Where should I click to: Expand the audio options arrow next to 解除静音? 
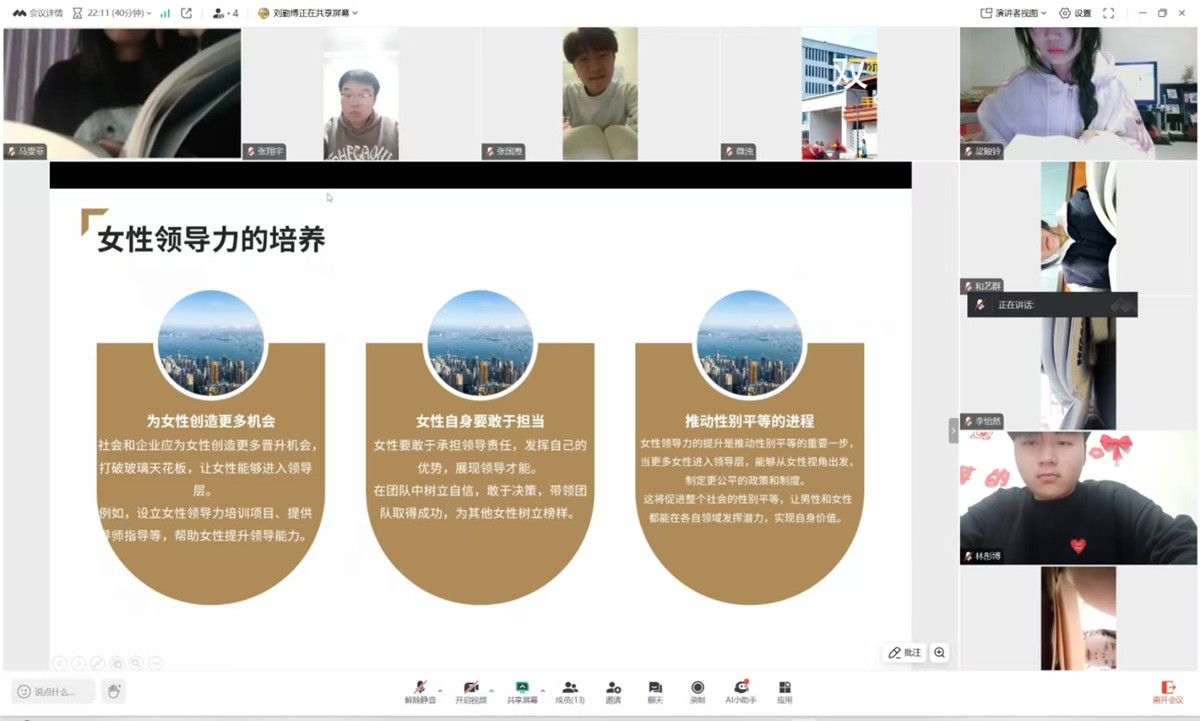coord(440,689)
